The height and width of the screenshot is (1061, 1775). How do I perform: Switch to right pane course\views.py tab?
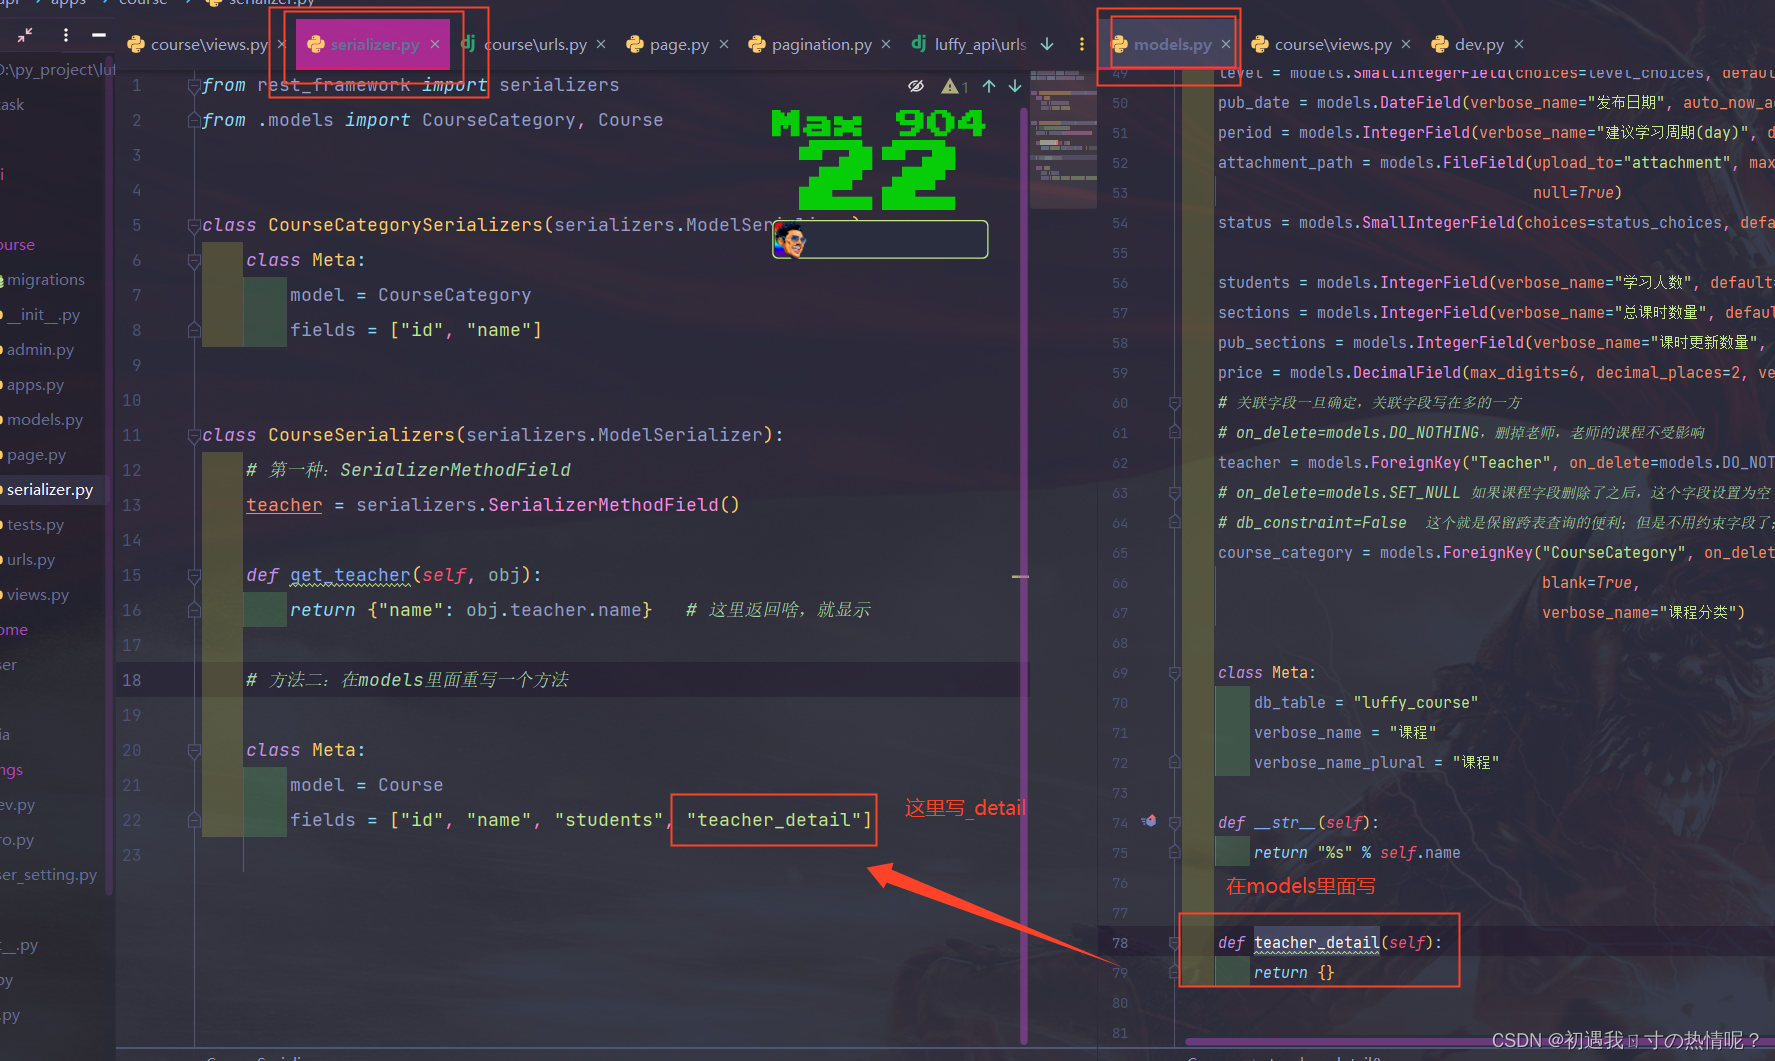pos(1321,44)
